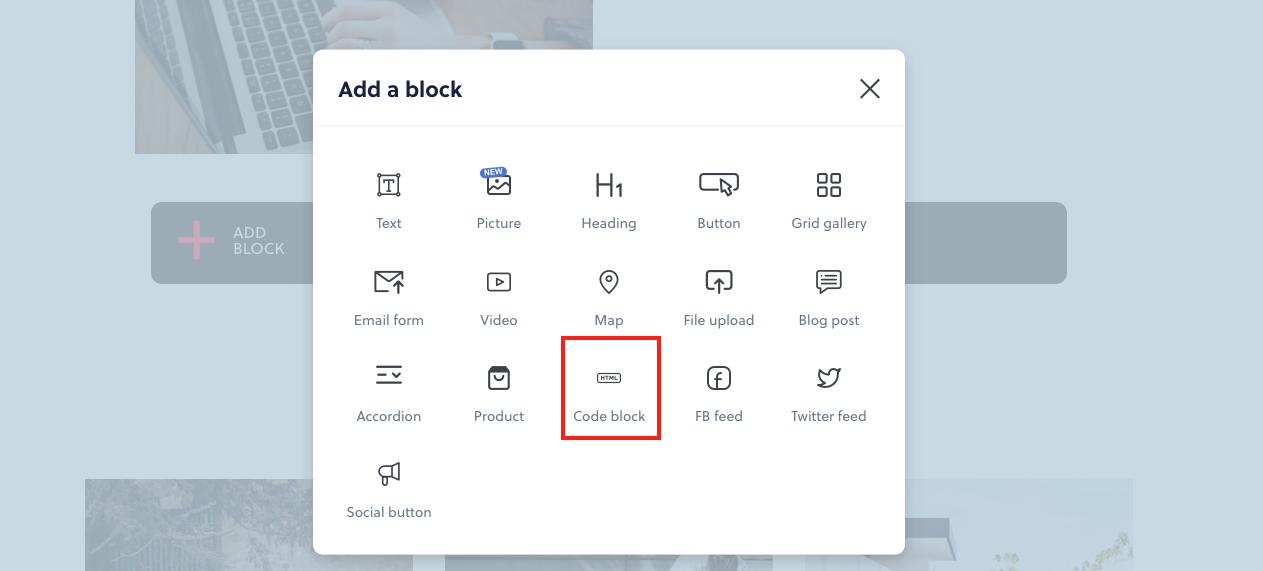Screen dimensions: 1263x571
Task: Select the Map block
Action: pyautogui.click(x=608, y=296)
